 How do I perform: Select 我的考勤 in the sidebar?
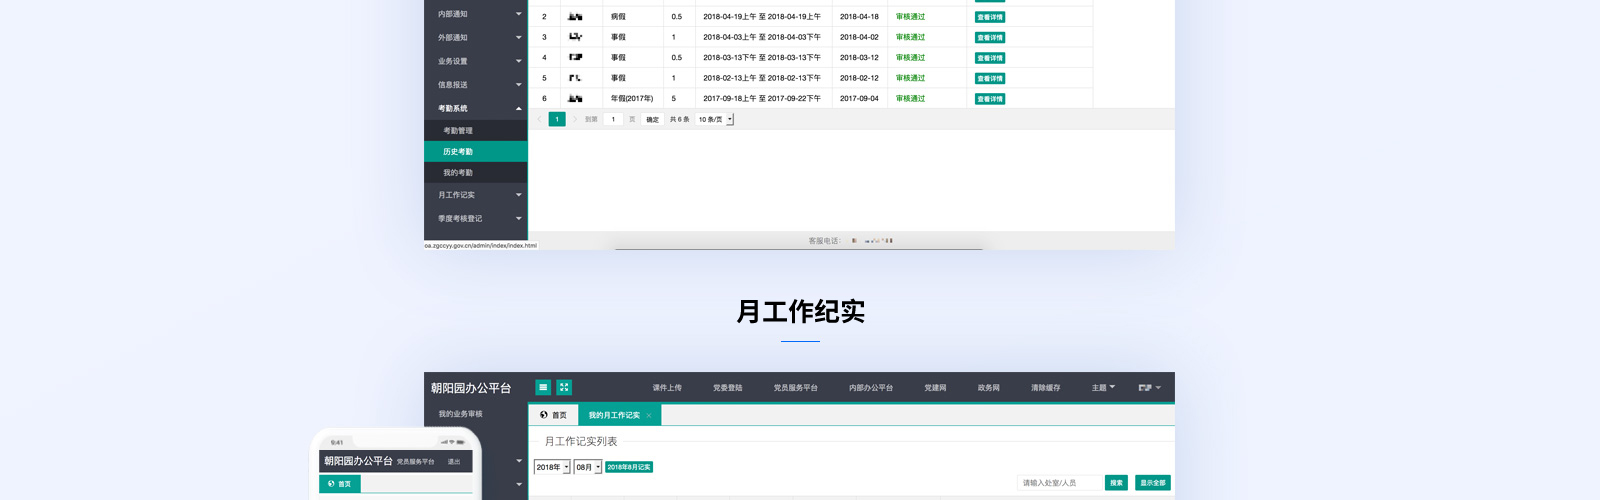458,173
